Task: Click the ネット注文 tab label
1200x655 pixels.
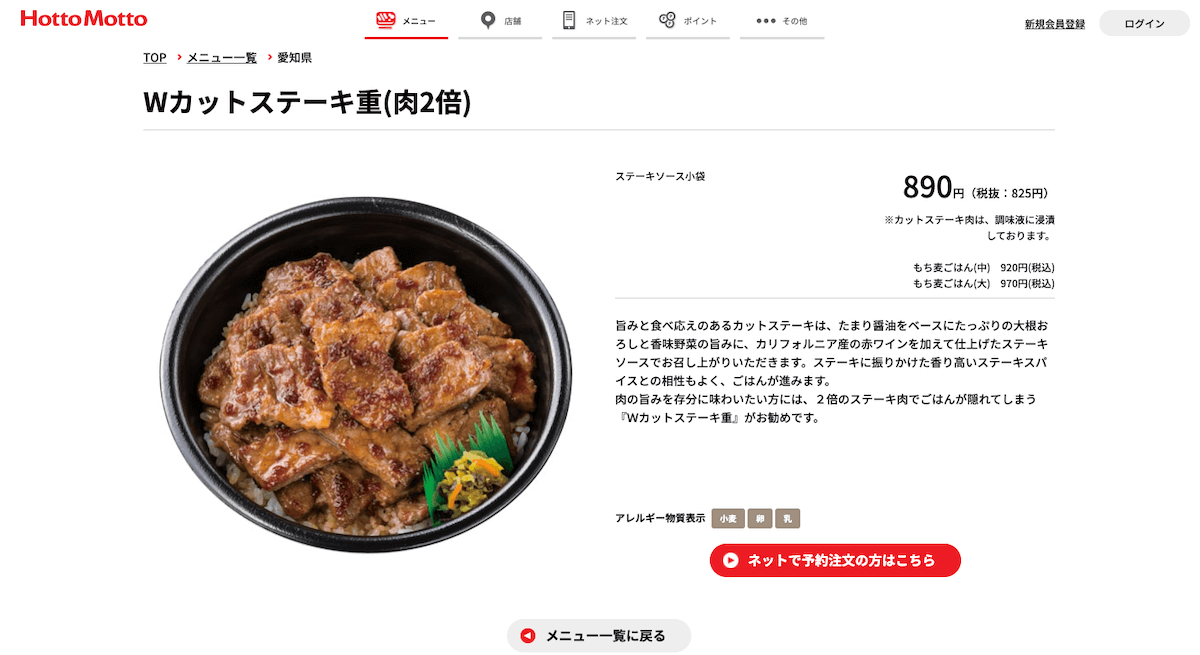Action: pos(607,21)
